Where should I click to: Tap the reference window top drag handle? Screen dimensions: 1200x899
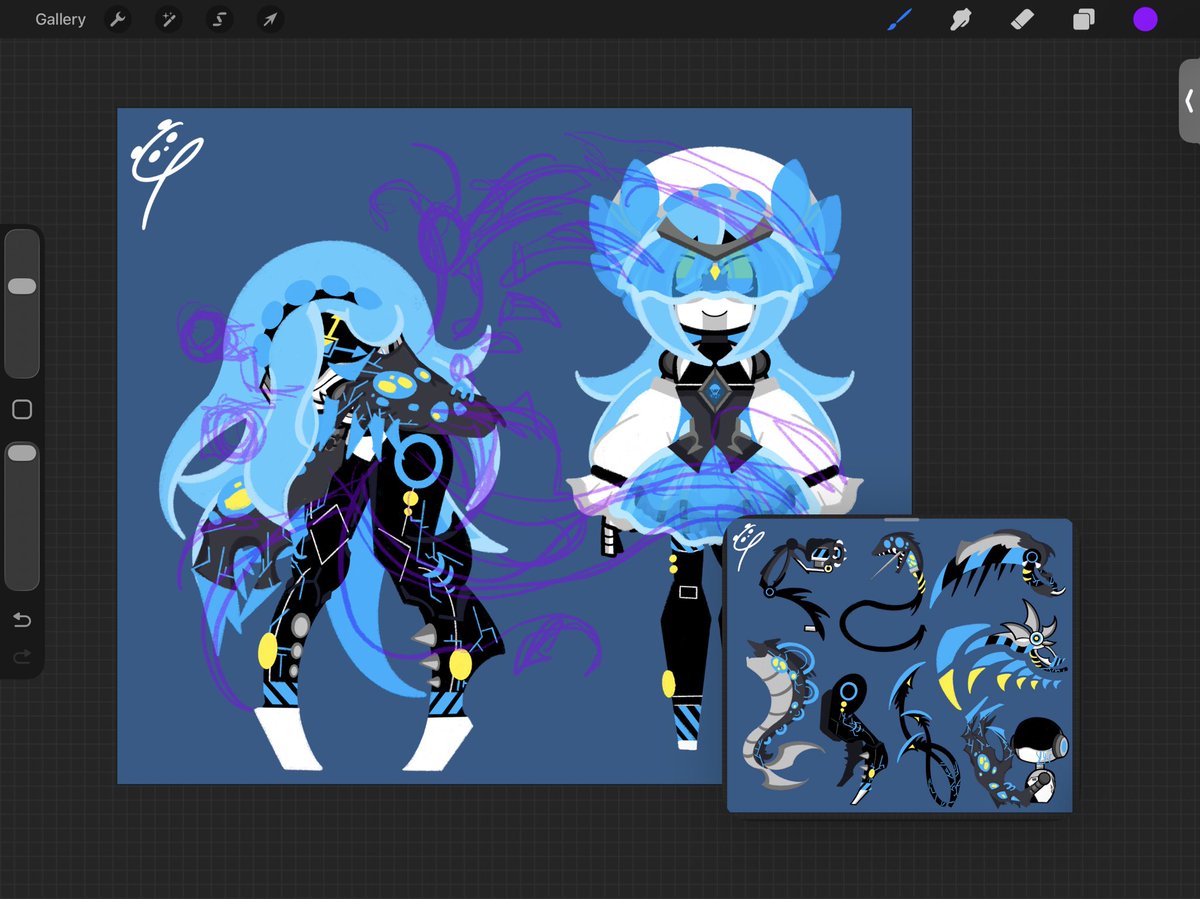900,520
